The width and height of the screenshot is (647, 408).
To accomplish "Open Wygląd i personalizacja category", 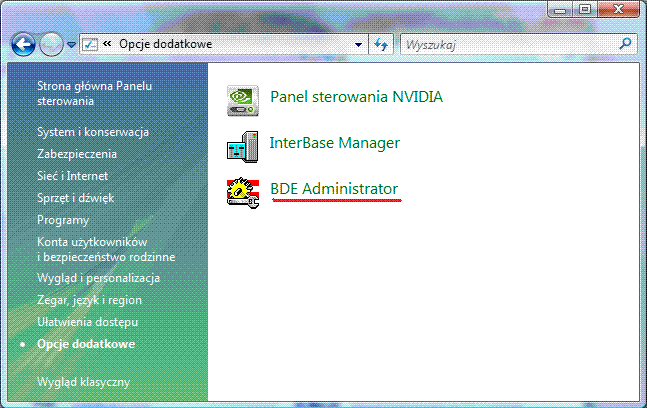I will pyautogui.click(x=98, y=278).
